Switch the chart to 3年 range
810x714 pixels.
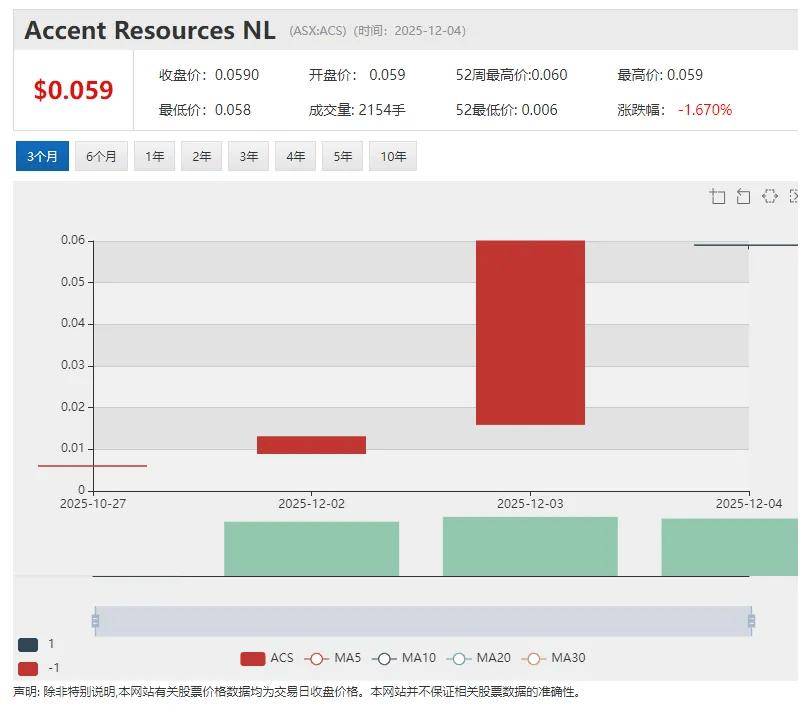[249, 156]
